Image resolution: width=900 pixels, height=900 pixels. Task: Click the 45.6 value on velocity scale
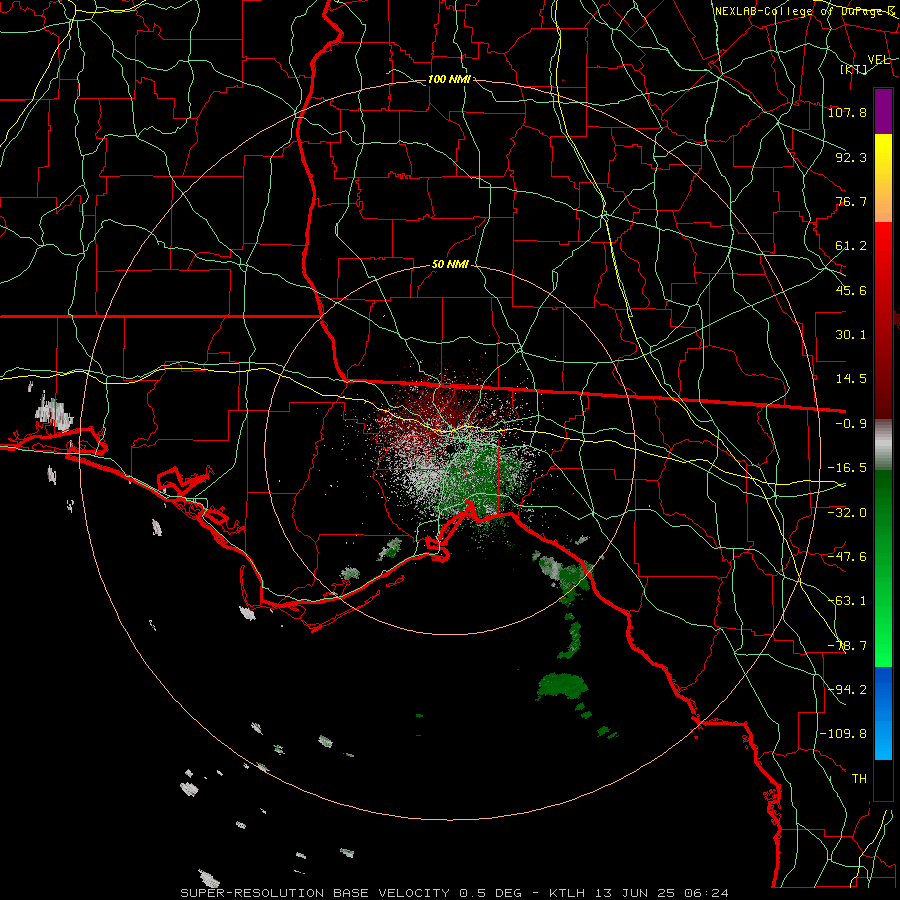point(851,290)
